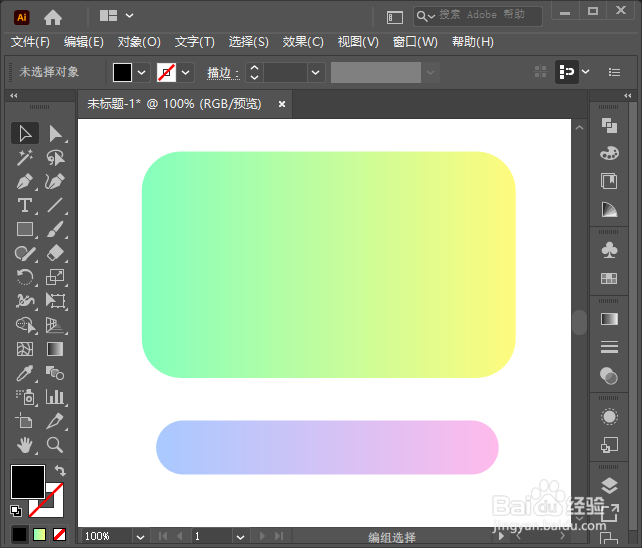Reset default fill and stroke

pos(16,511)
